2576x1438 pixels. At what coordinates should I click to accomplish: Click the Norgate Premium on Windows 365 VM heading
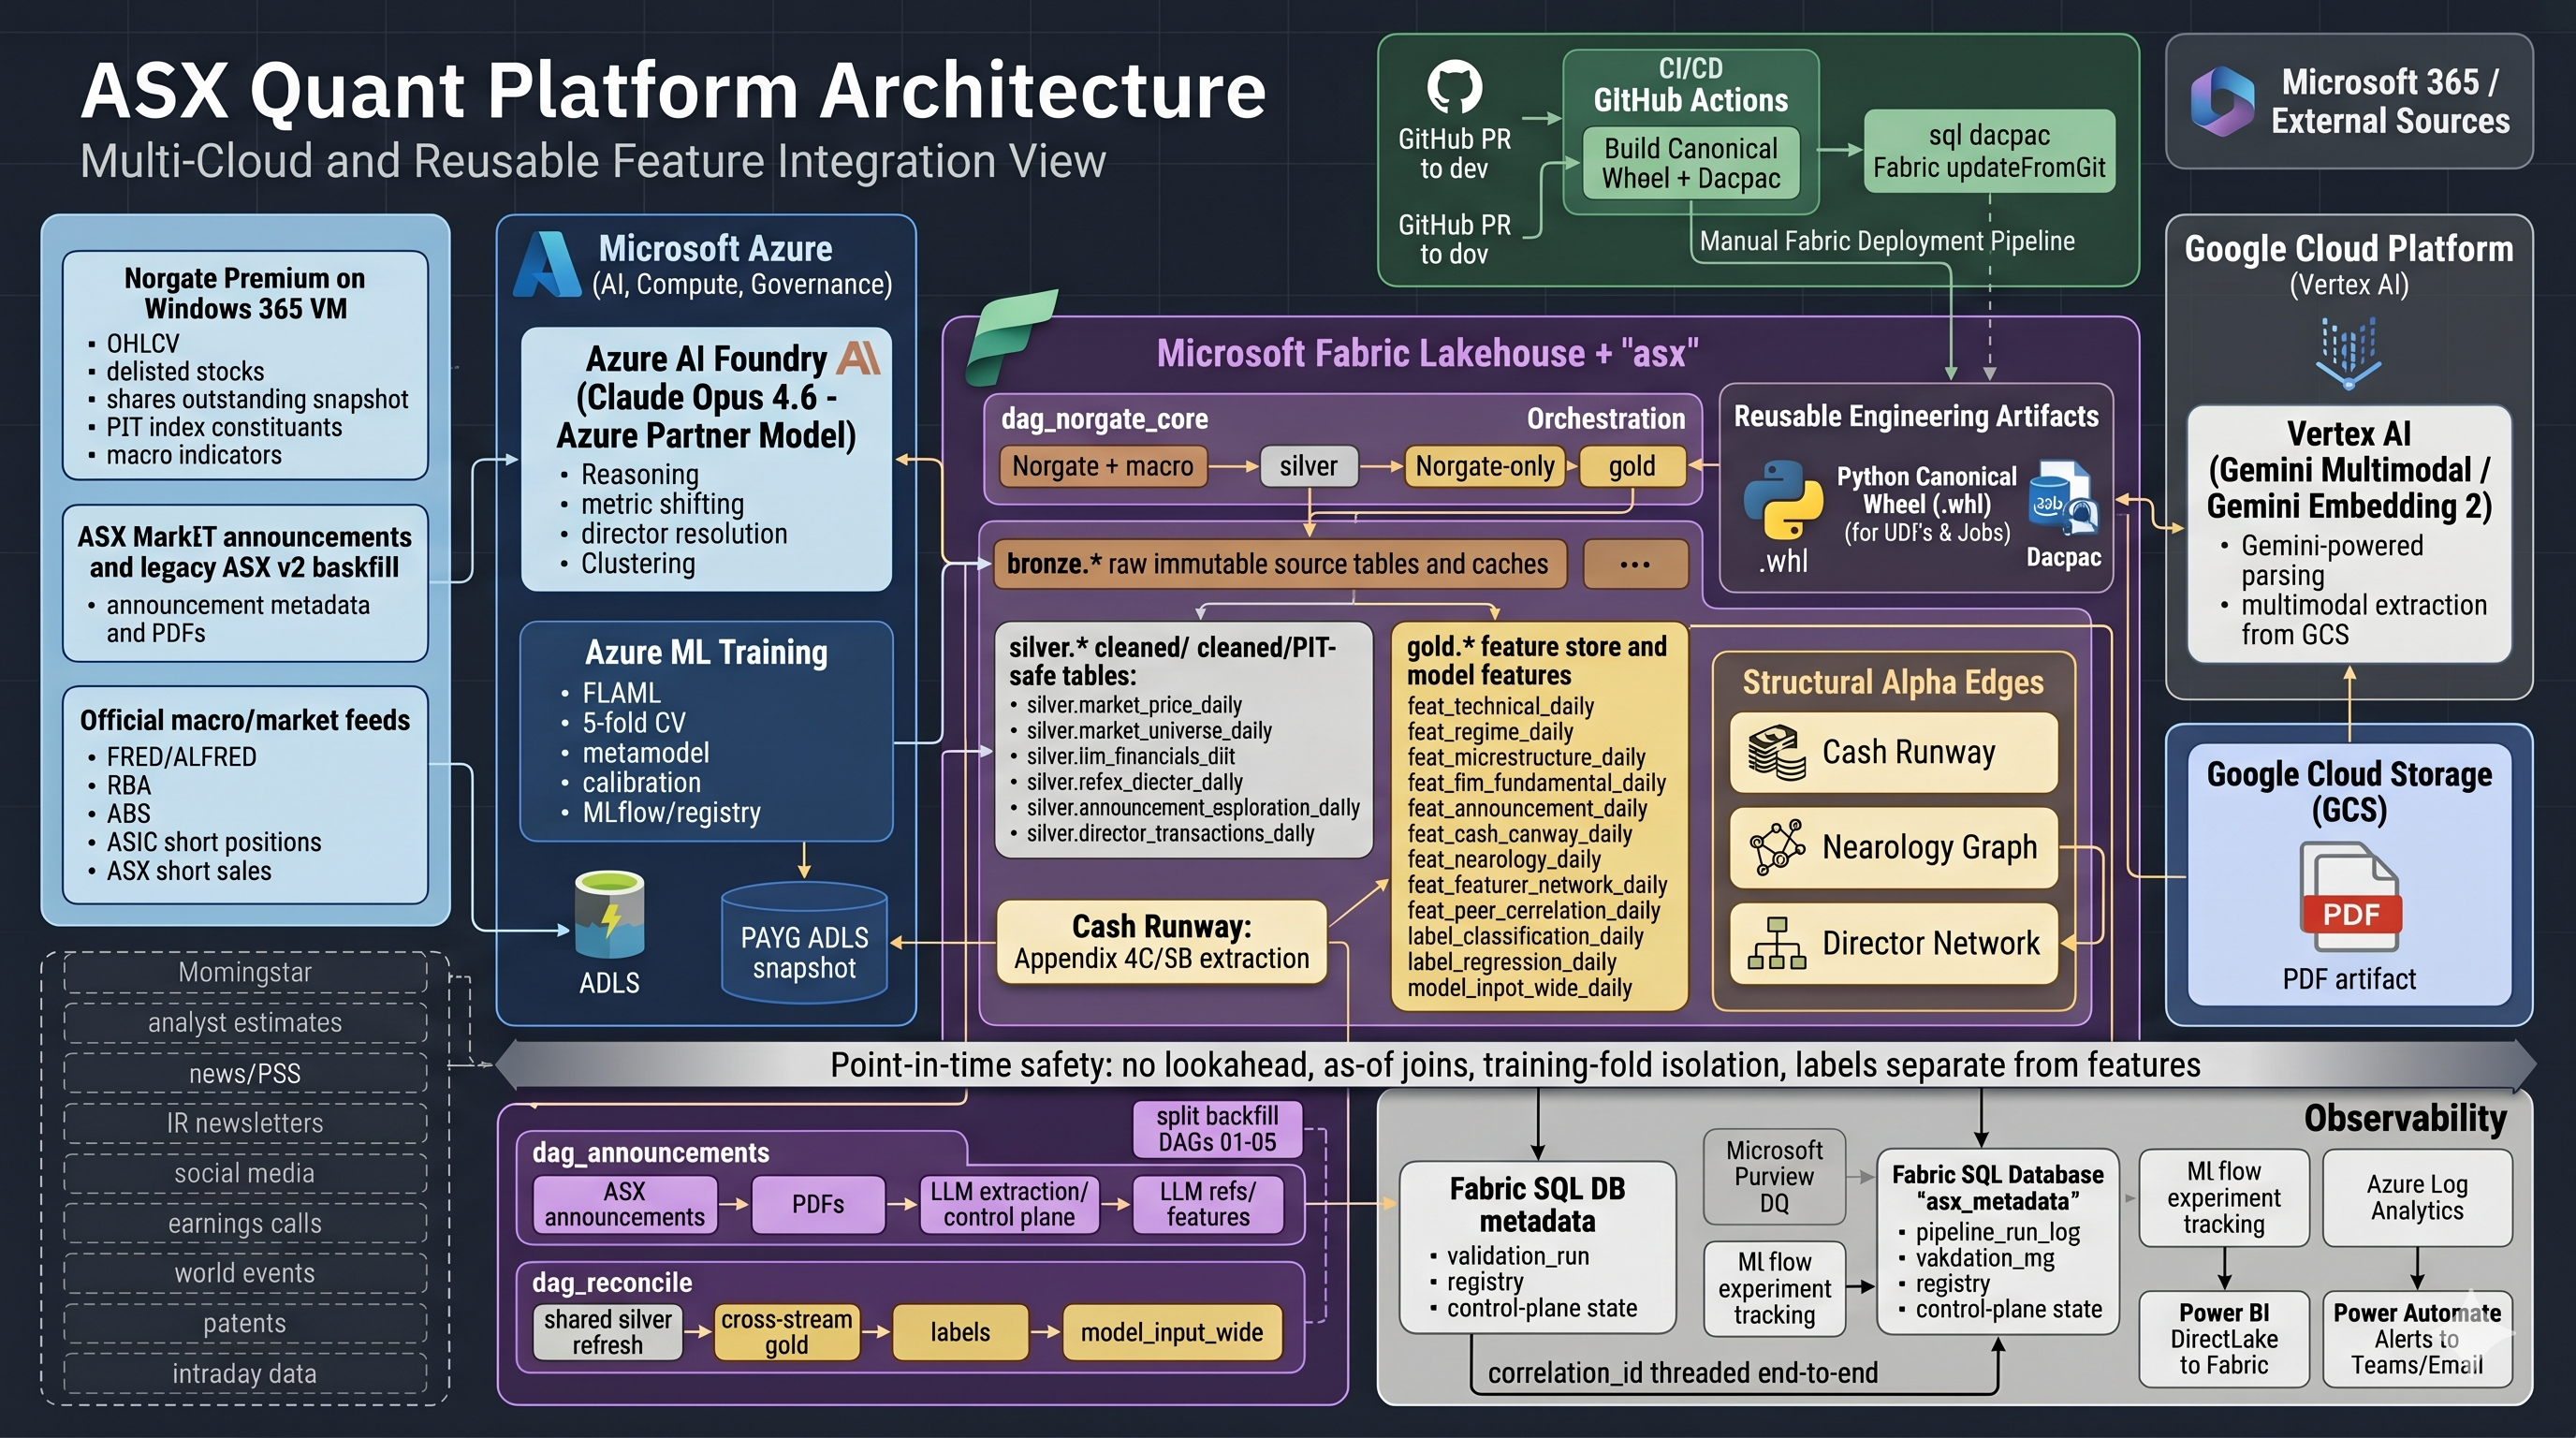(x=245, y=293)
